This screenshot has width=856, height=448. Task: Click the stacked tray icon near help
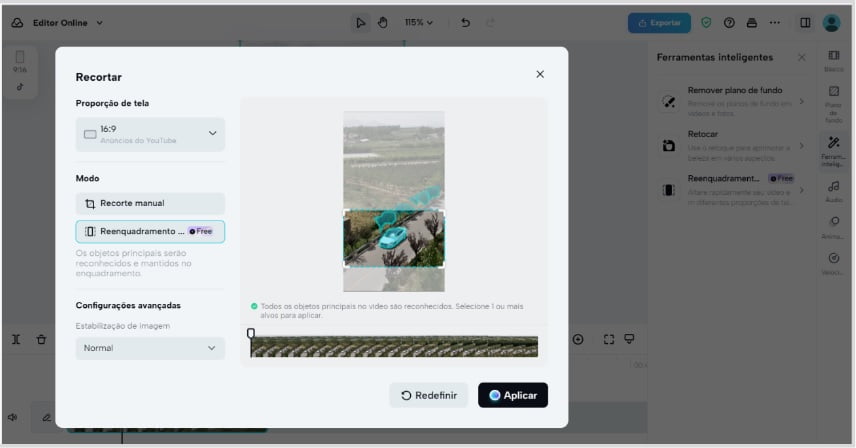point(752,23)
